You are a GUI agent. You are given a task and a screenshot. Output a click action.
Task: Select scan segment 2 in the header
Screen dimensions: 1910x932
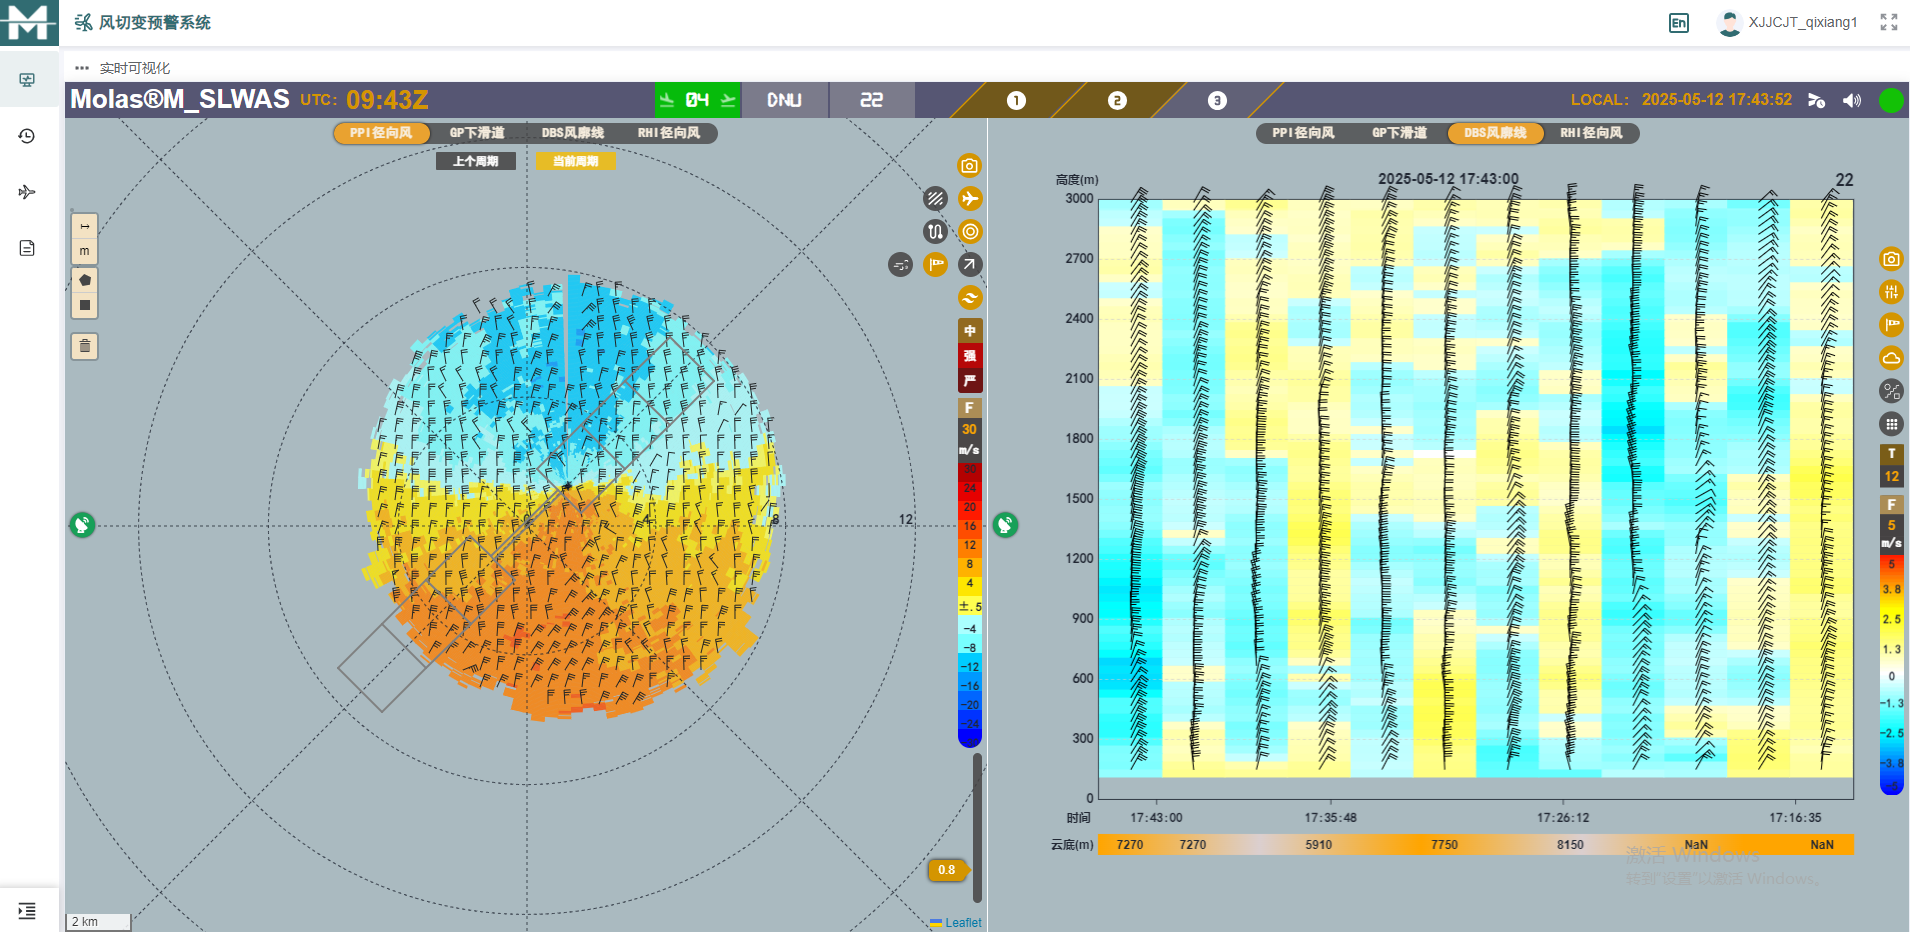(x=1117, y=100)
